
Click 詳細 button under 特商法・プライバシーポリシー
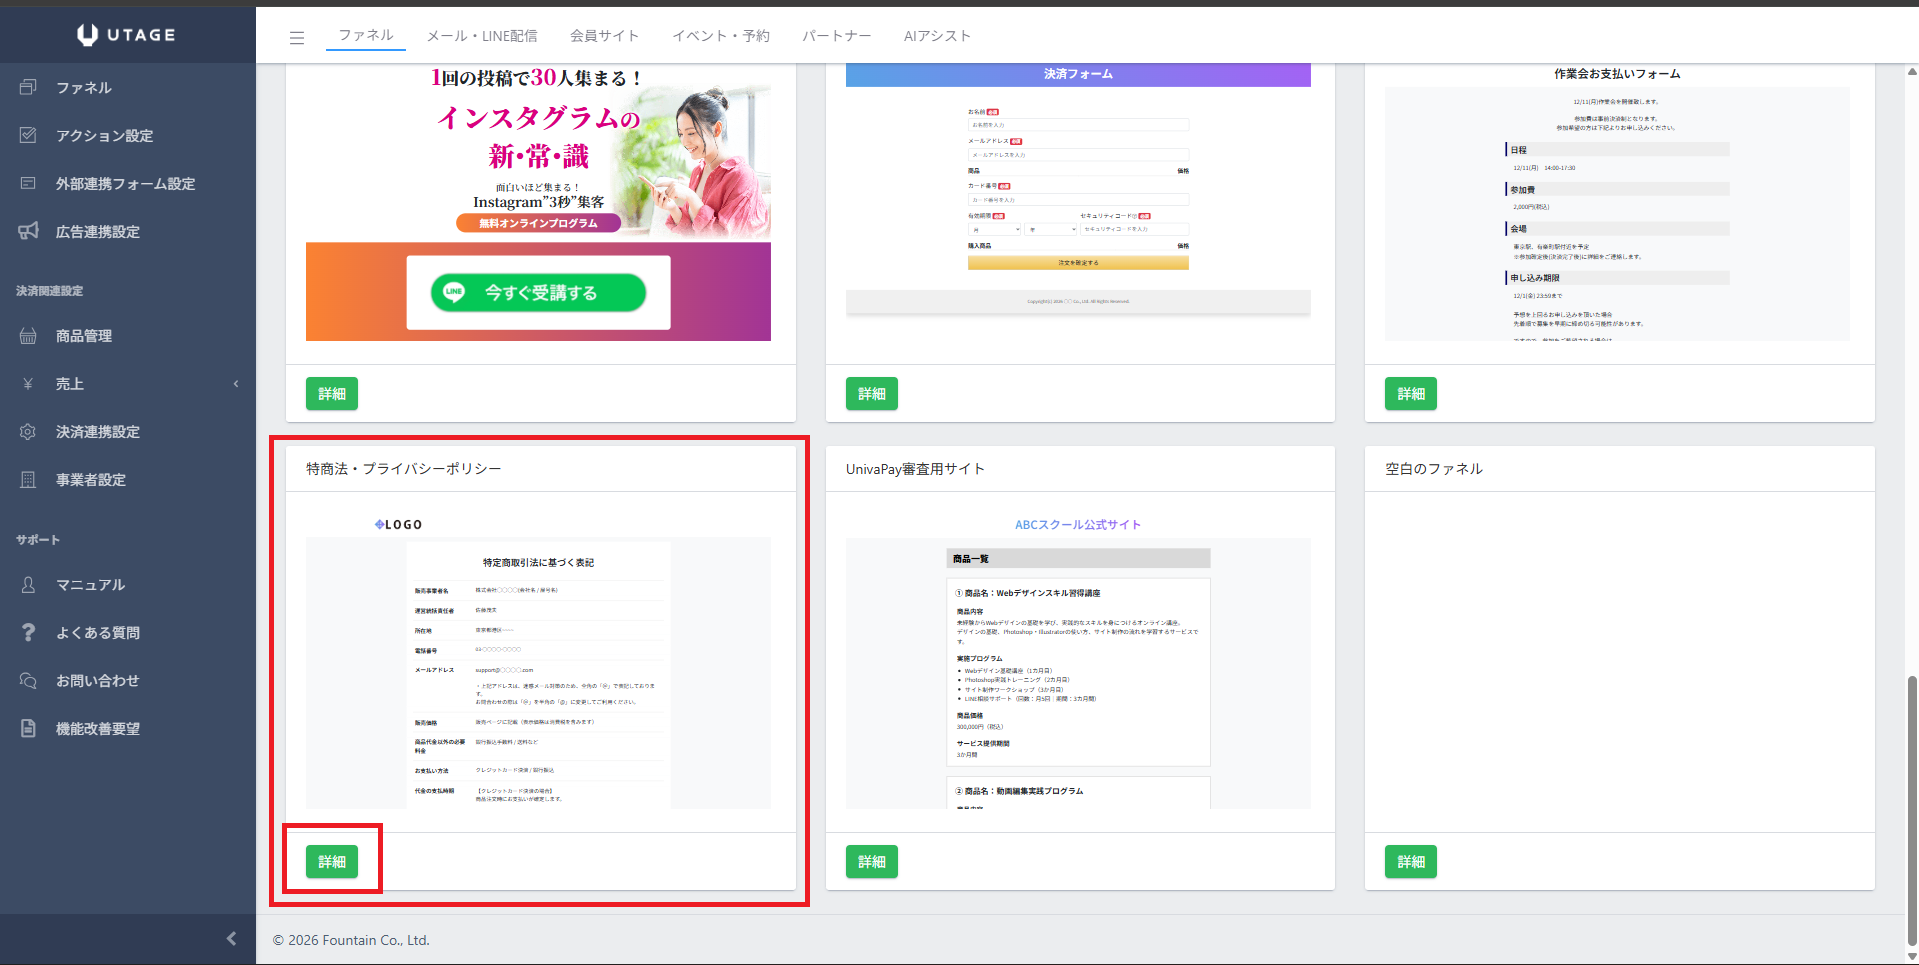coord(332,861)
